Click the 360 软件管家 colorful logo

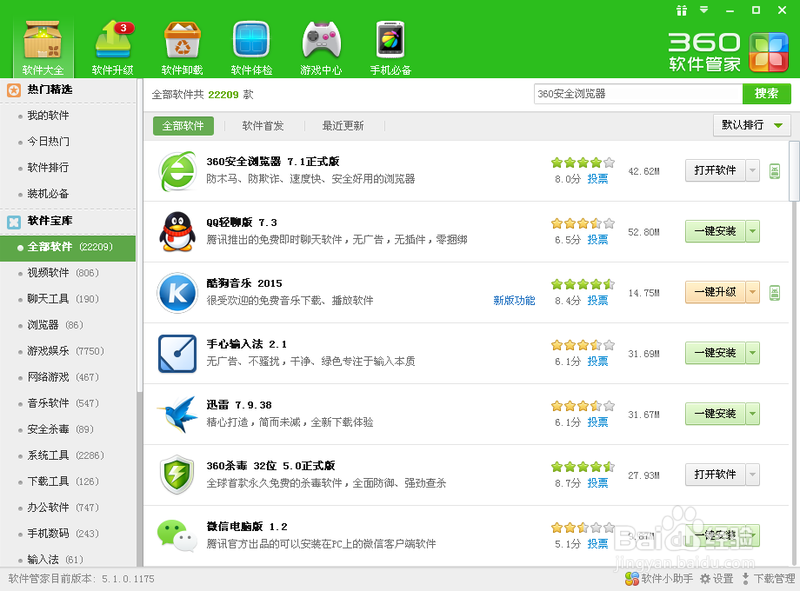coord(768,52)
